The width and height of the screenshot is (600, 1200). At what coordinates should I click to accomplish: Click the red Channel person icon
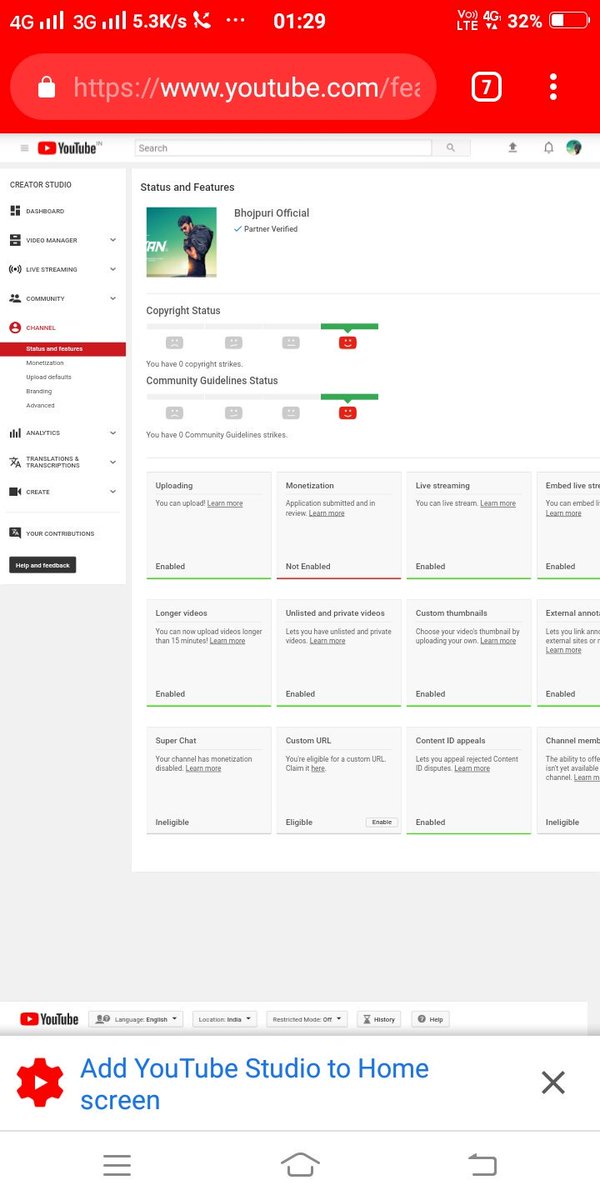pyautogui.click(x=15, y=327)
